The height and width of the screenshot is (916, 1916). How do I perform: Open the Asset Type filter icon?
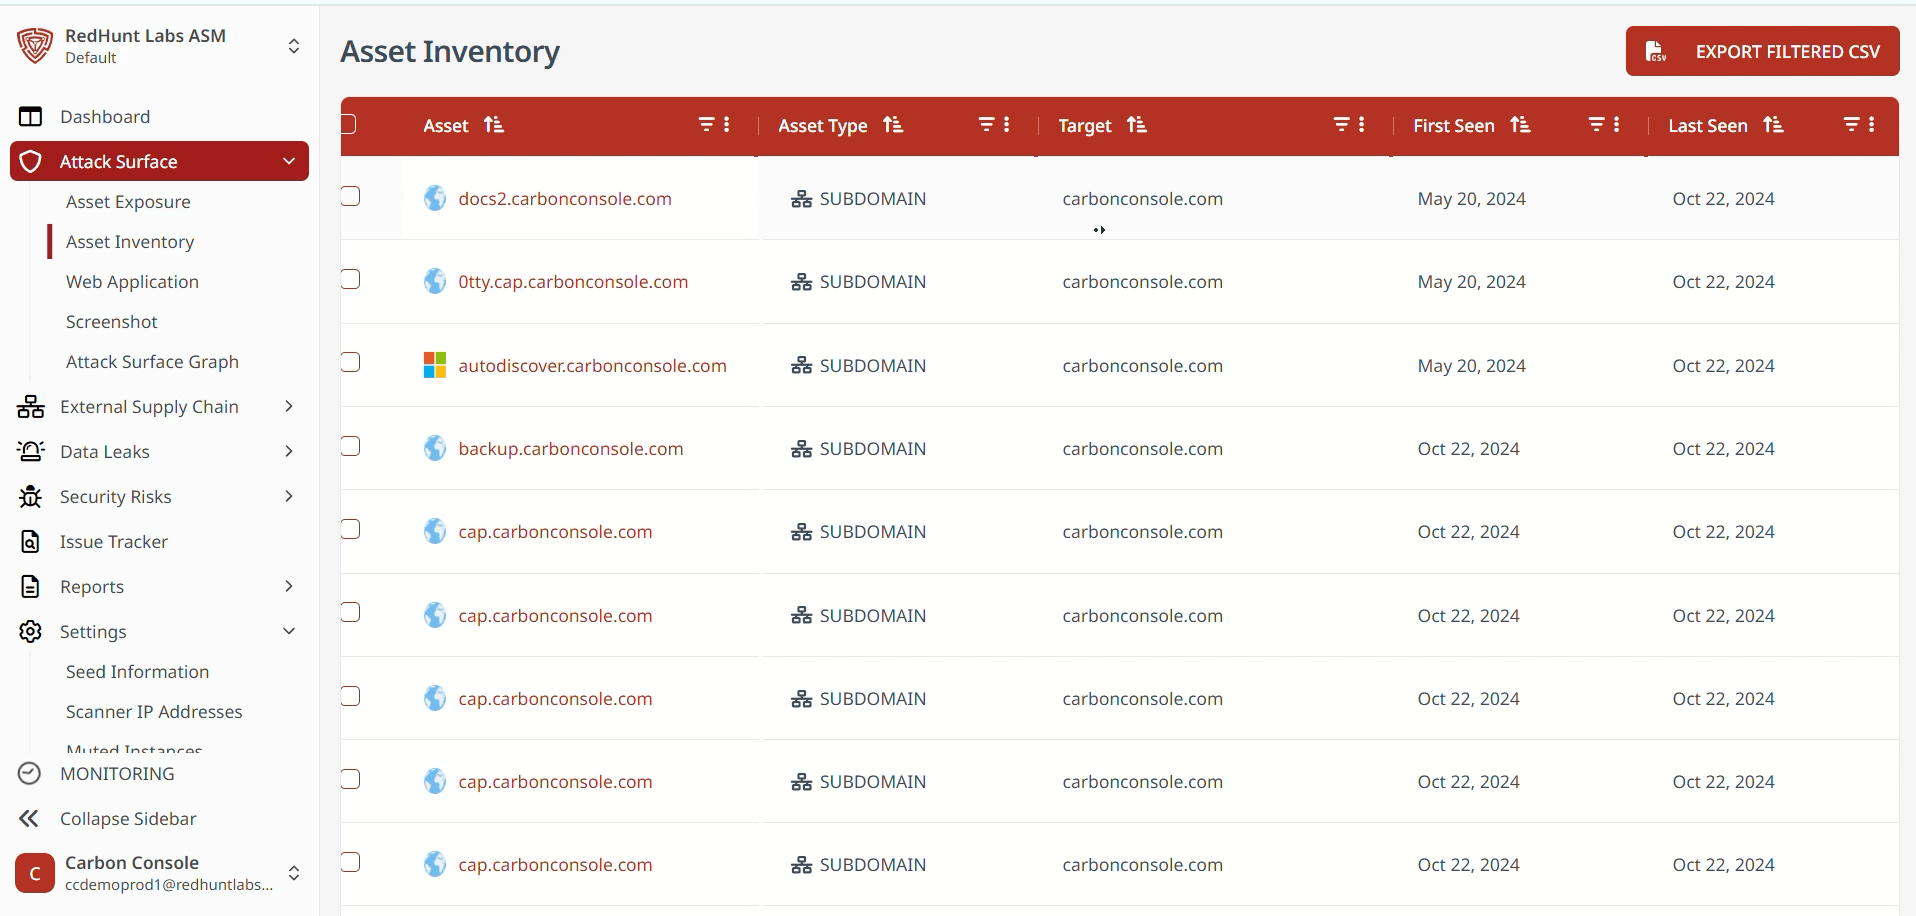click(987, 125)
